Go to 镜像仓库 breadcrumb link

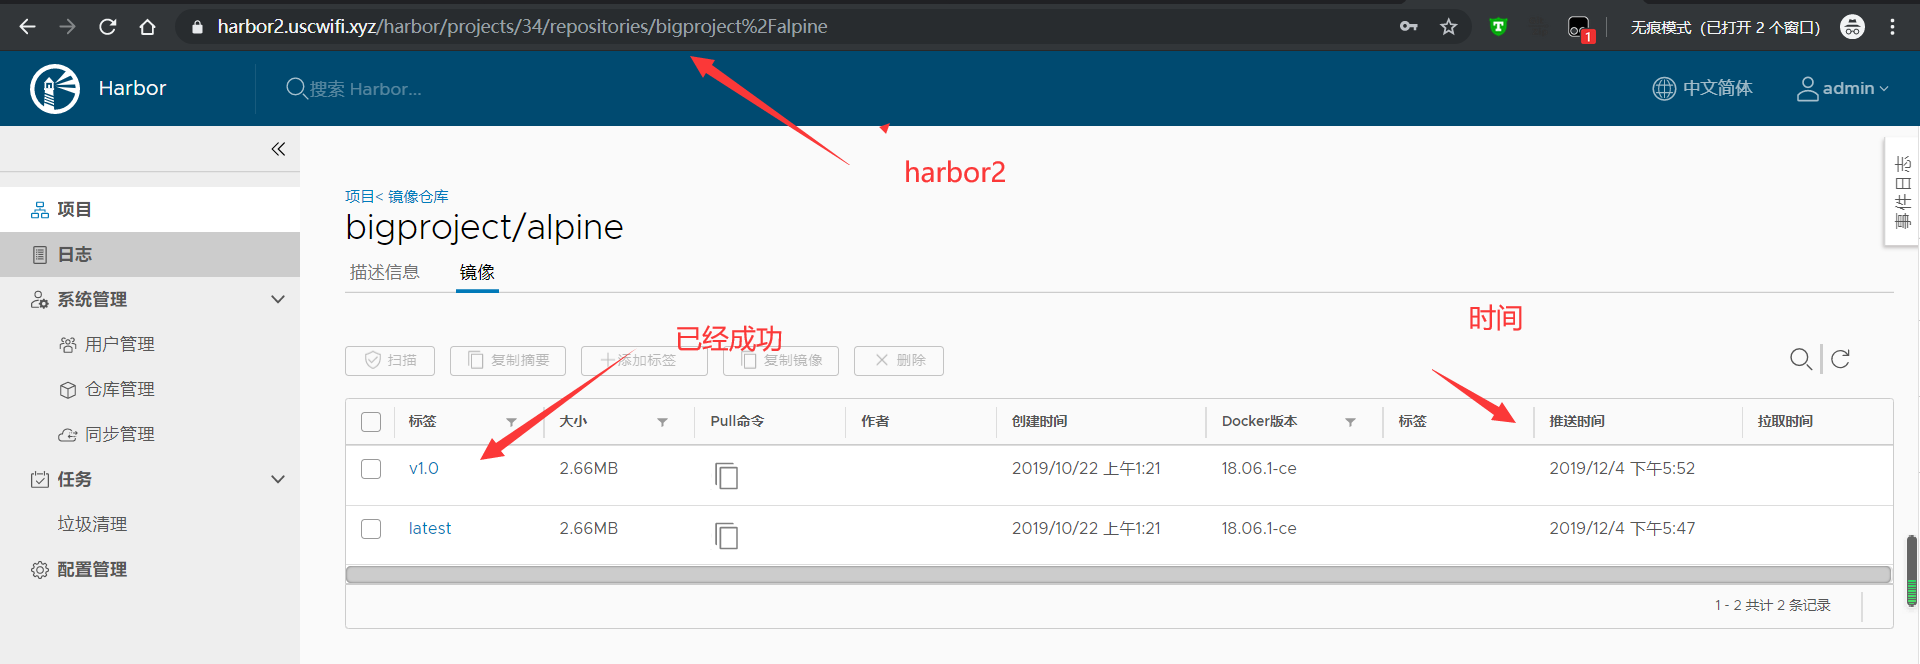(418, 196)
